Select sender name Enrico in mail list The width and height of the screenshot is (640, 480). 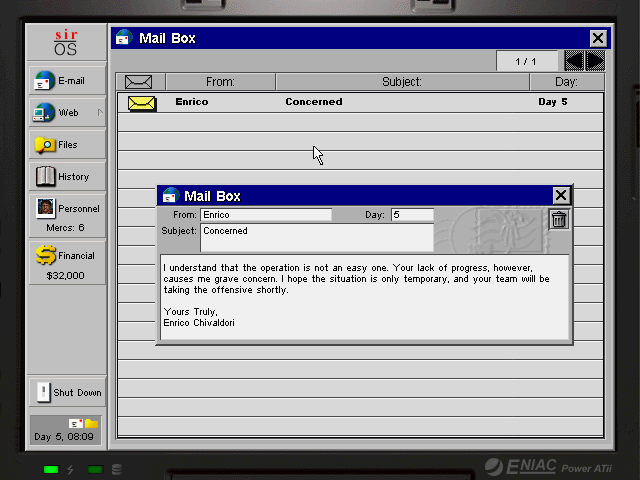(x=192, y=102)
